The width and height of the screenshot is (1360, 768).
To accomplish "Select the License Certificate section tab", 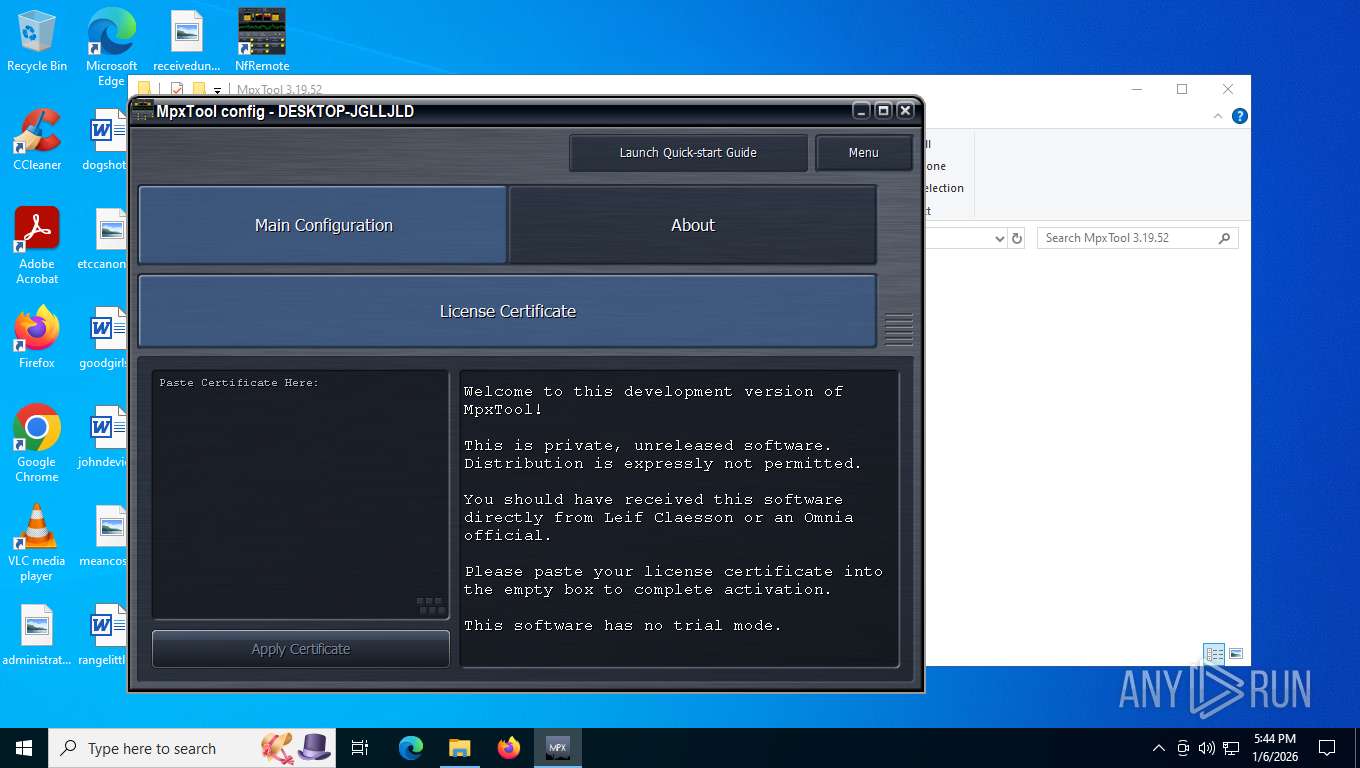I will [x=508, y=311].
